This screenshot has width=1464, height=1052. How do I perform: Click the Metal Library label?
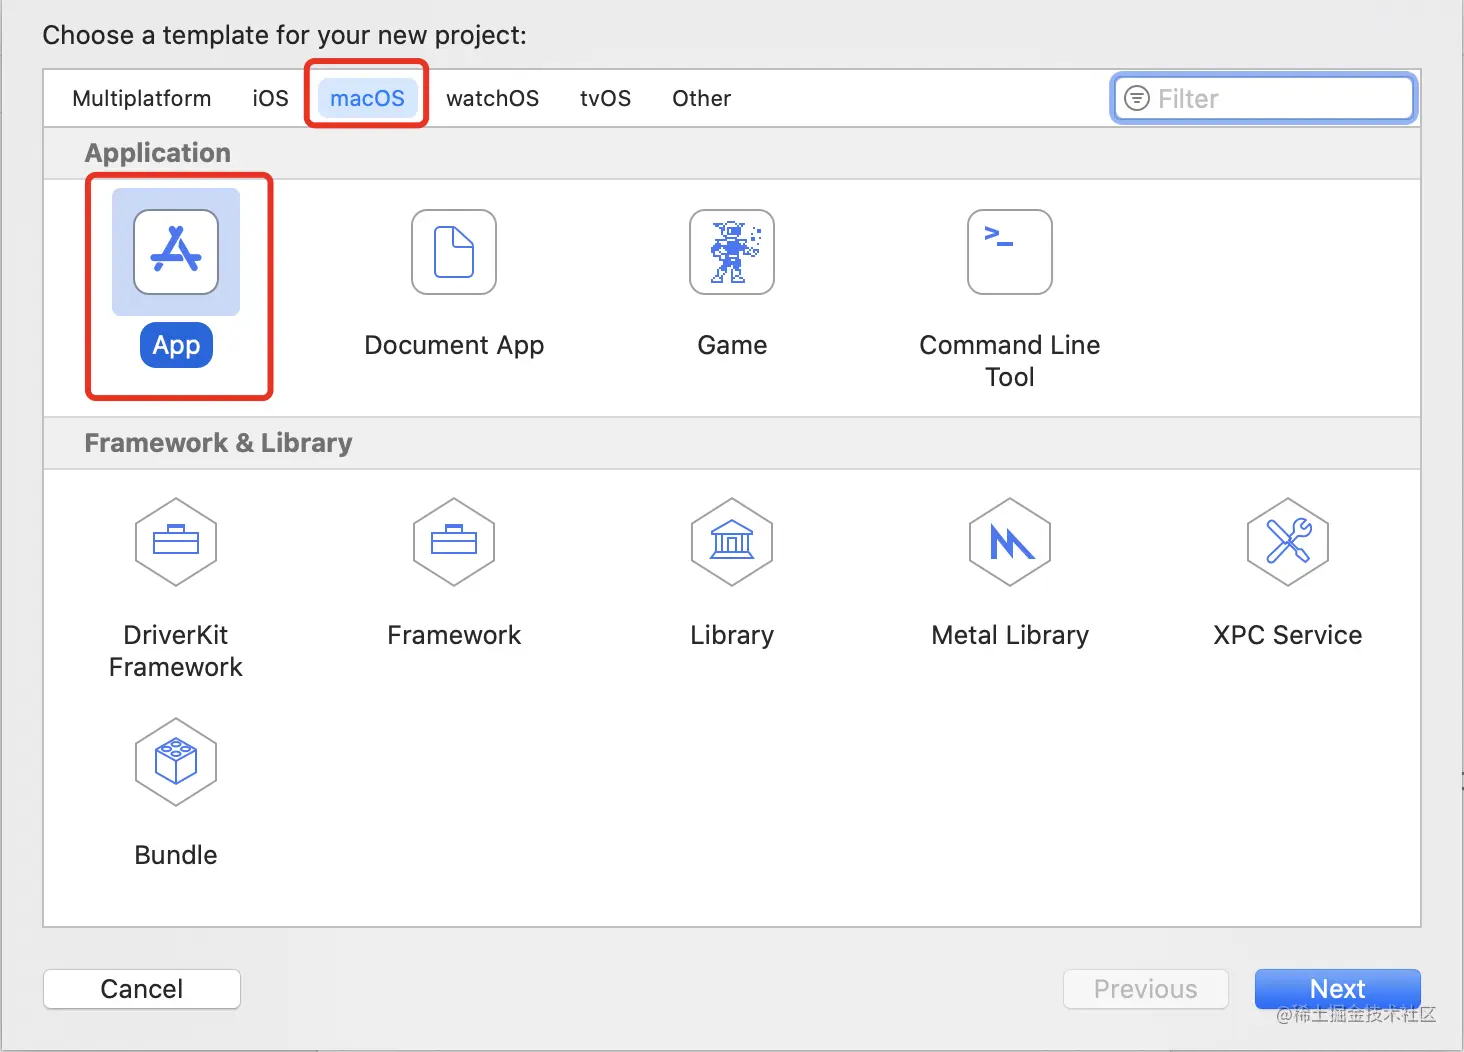tap(1010, 635)
